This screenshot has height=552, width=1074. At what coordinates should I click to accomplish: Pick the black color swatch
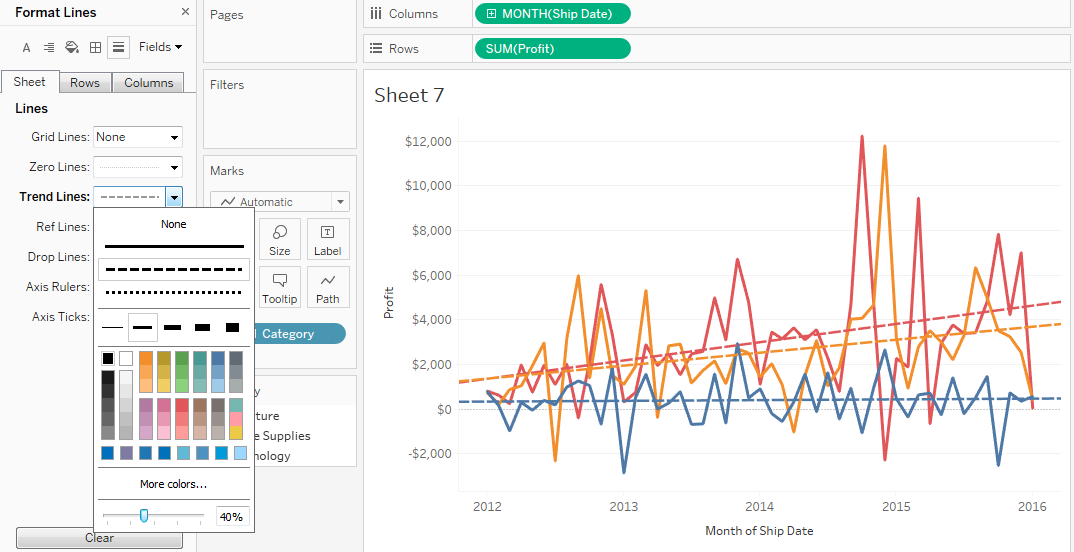[108, 358]
